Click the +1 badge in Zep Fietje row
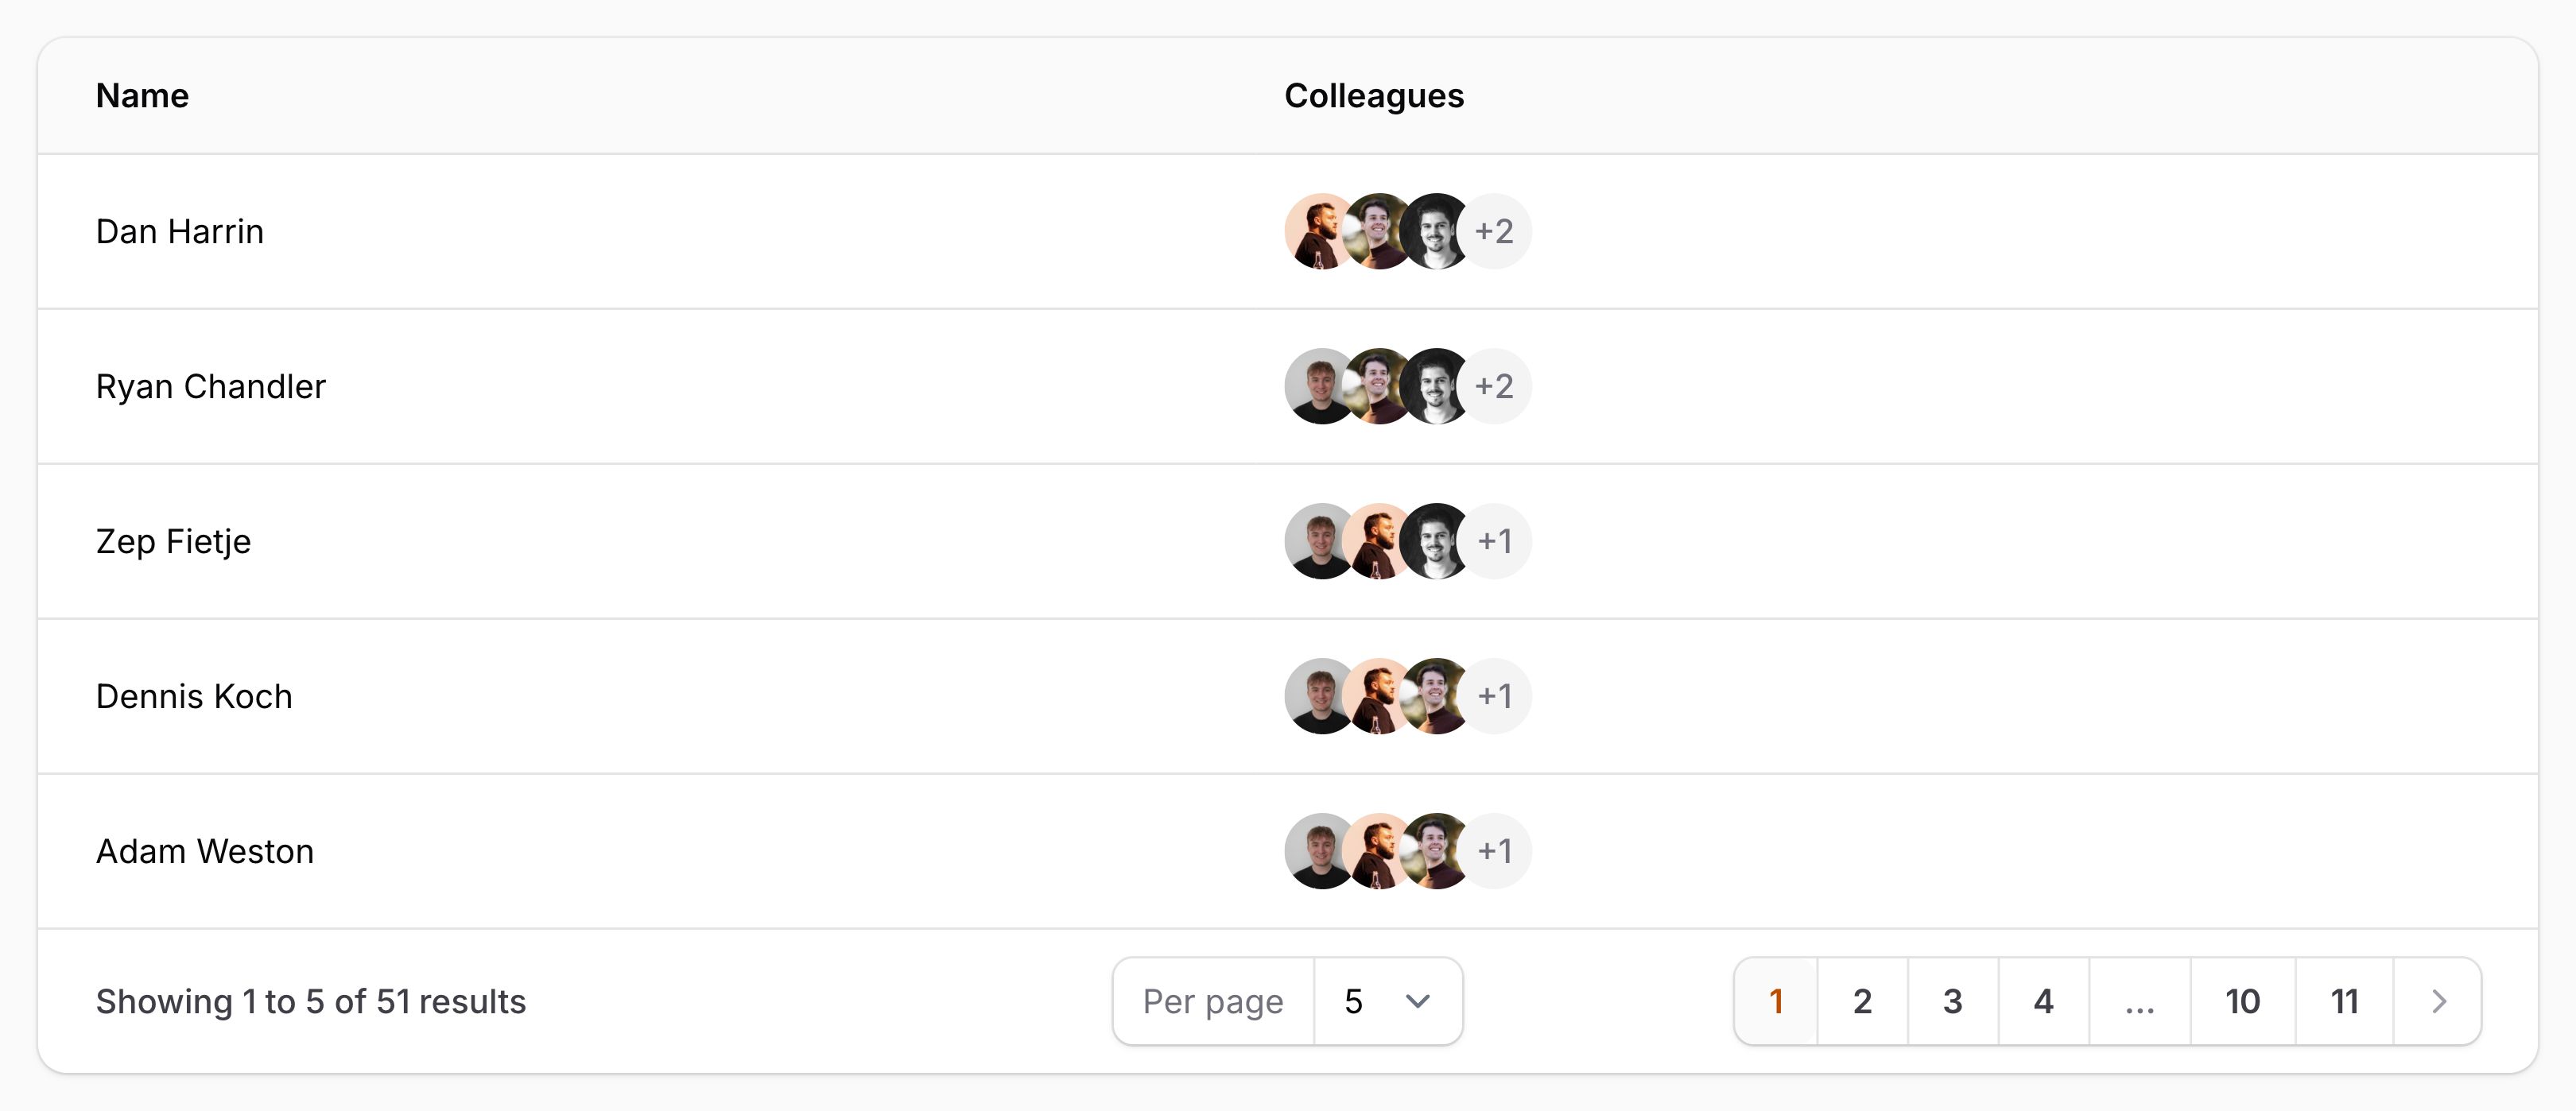Viewport: 2576px width, 1111px height. 1496,541
